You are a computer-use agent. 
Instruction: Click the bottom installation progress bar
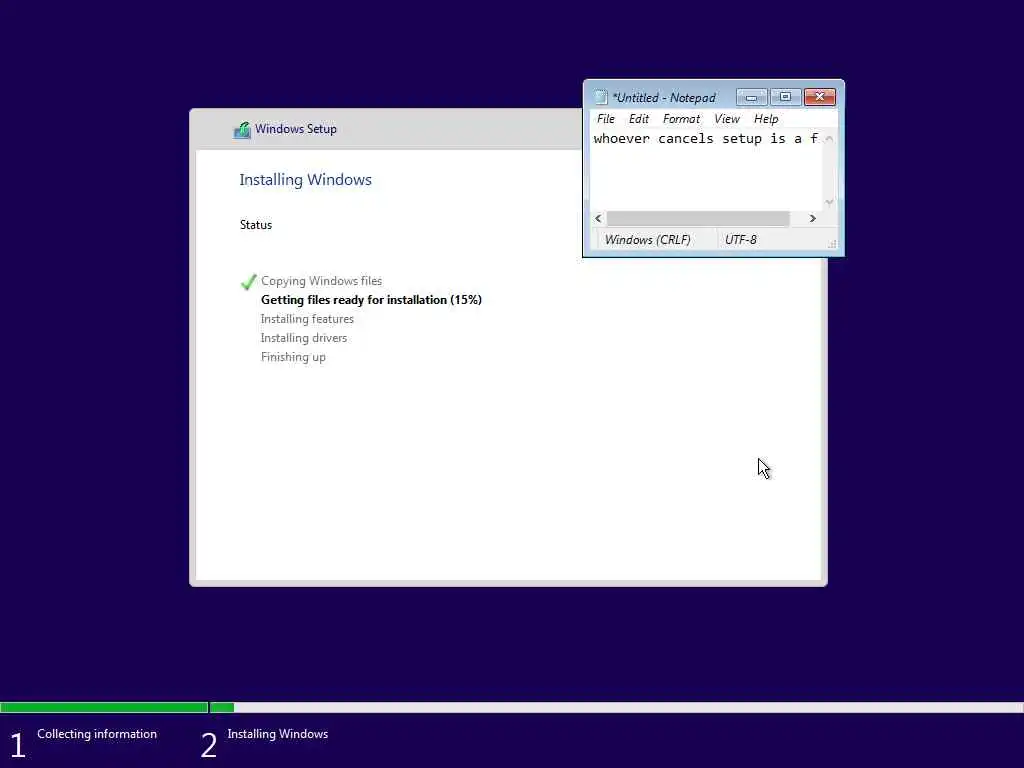click(512, 707)
